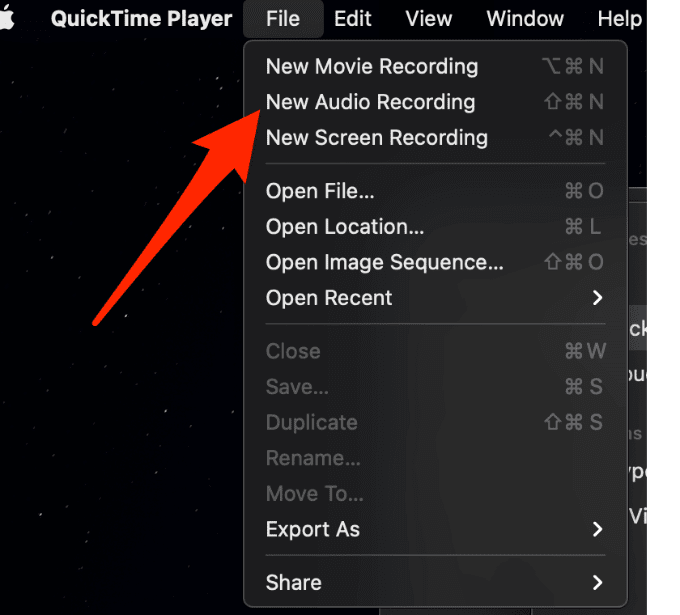Screen dimensions: 680x615
Task: Click the Share chevron arrow
Action: (x=597, y=582)
